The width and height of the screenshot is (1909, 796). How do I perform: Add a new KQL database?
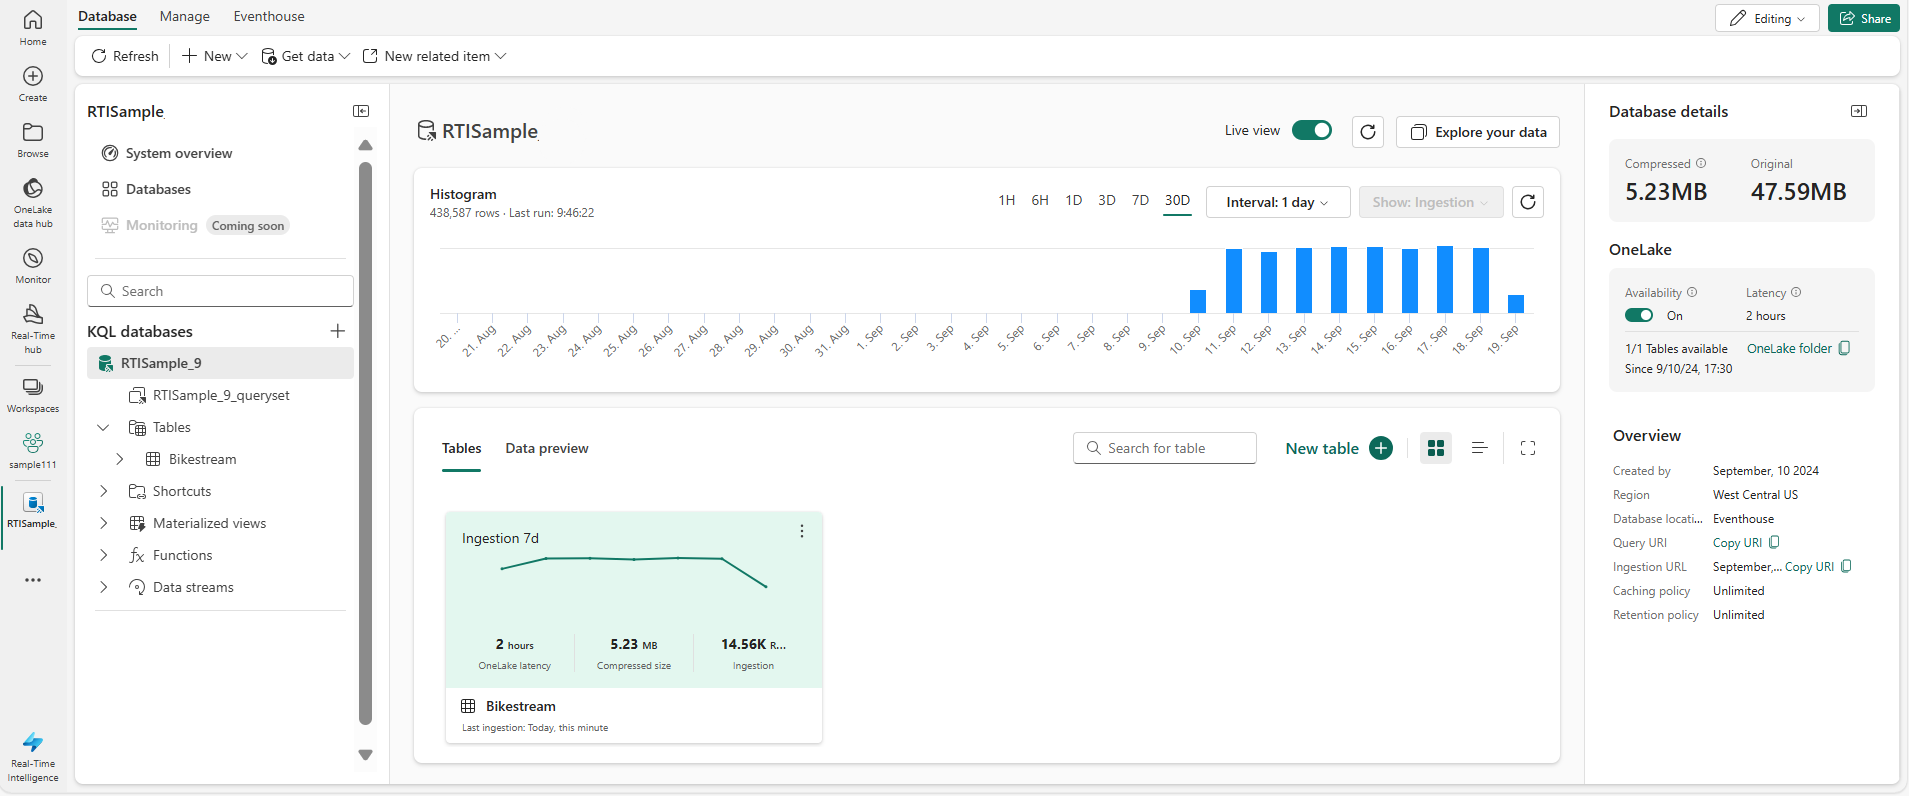(x=338, y=331)
